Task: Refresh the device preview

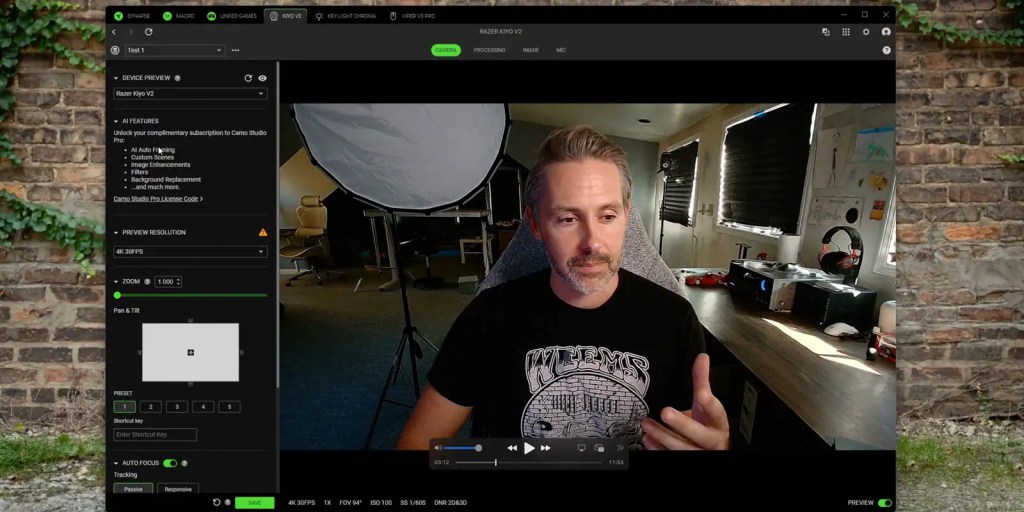Action: pyautogui.click(x=248, y=78)
